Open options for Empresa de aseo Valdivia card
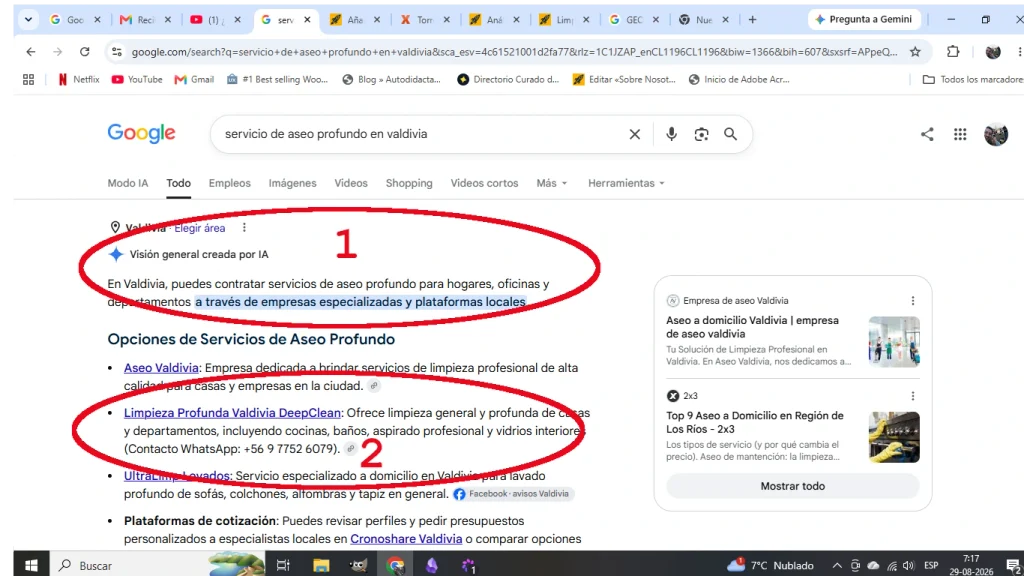The width and height of the screenshot is (1024, 576). pos(913,300)
